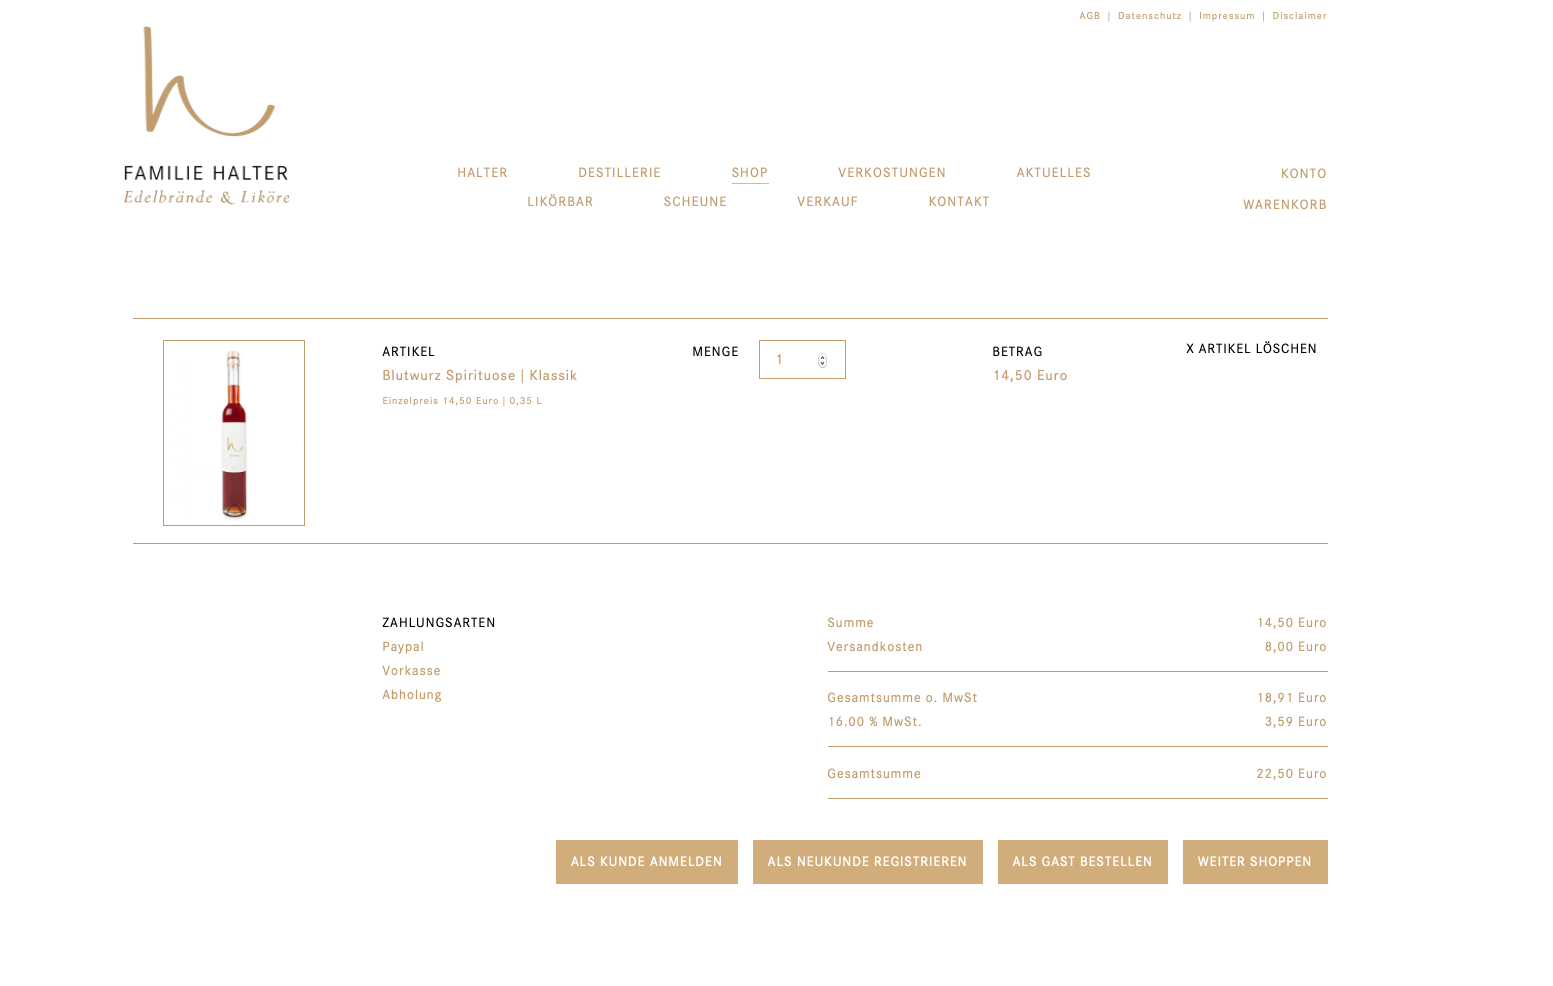This screenshot has width=1553, height=986.
Task: Open the Blutwurz bottle product thumbnail
Action: click(x=234, y=432)
